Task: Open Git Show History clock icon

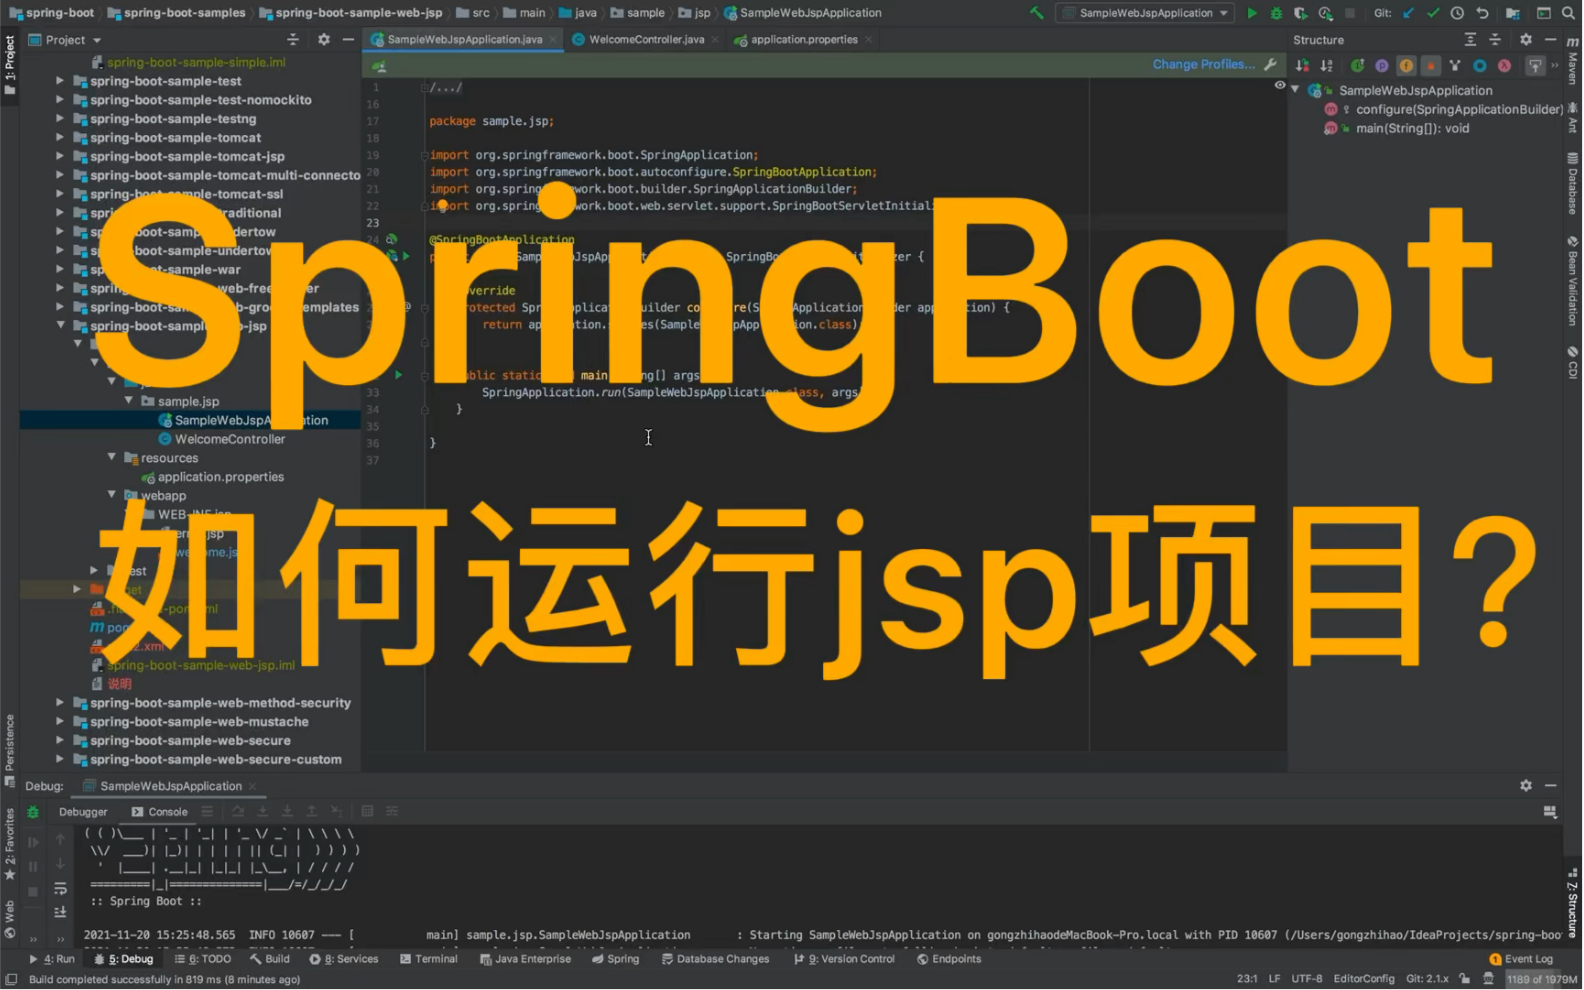Action: [x=1458, y=13]
